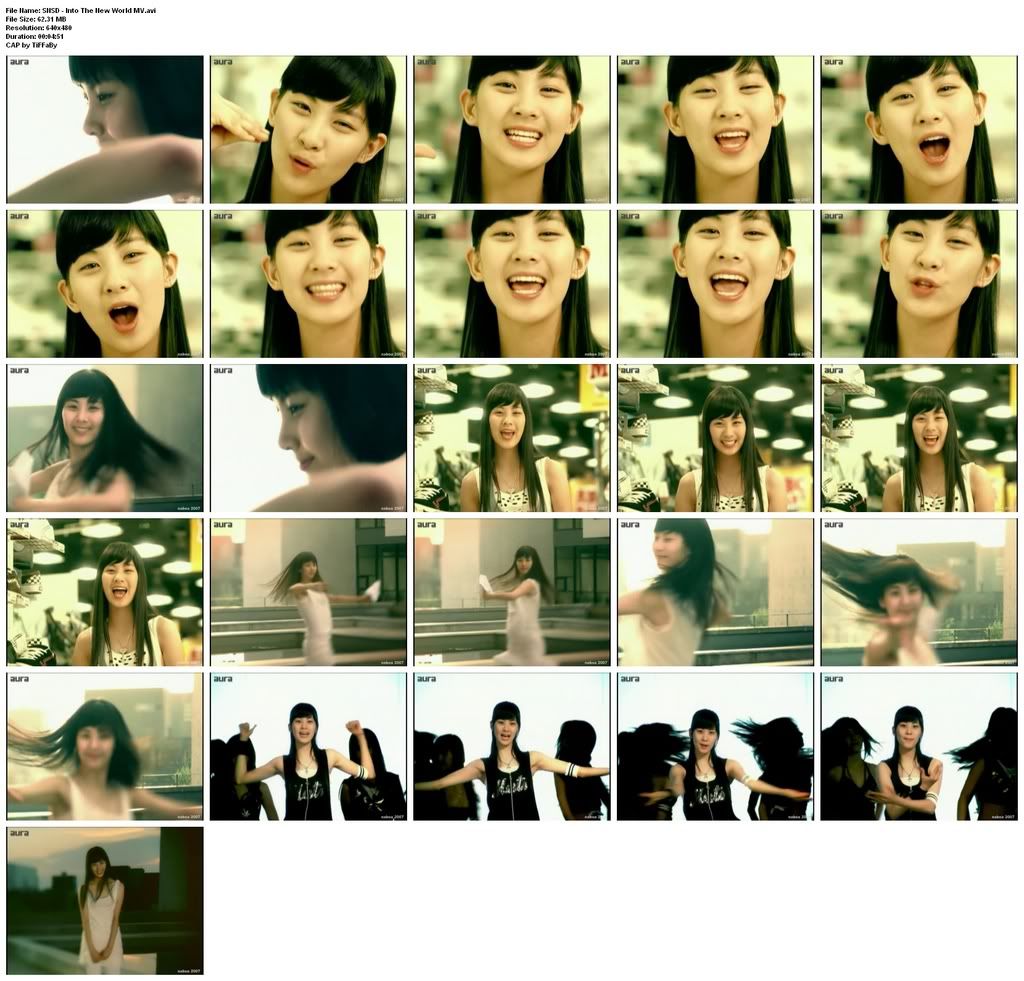Screen dimensions: 1024x981
Task: Open the fourth thumbnail in the second row
Action: pyautogui.click(x=716, y=283)
